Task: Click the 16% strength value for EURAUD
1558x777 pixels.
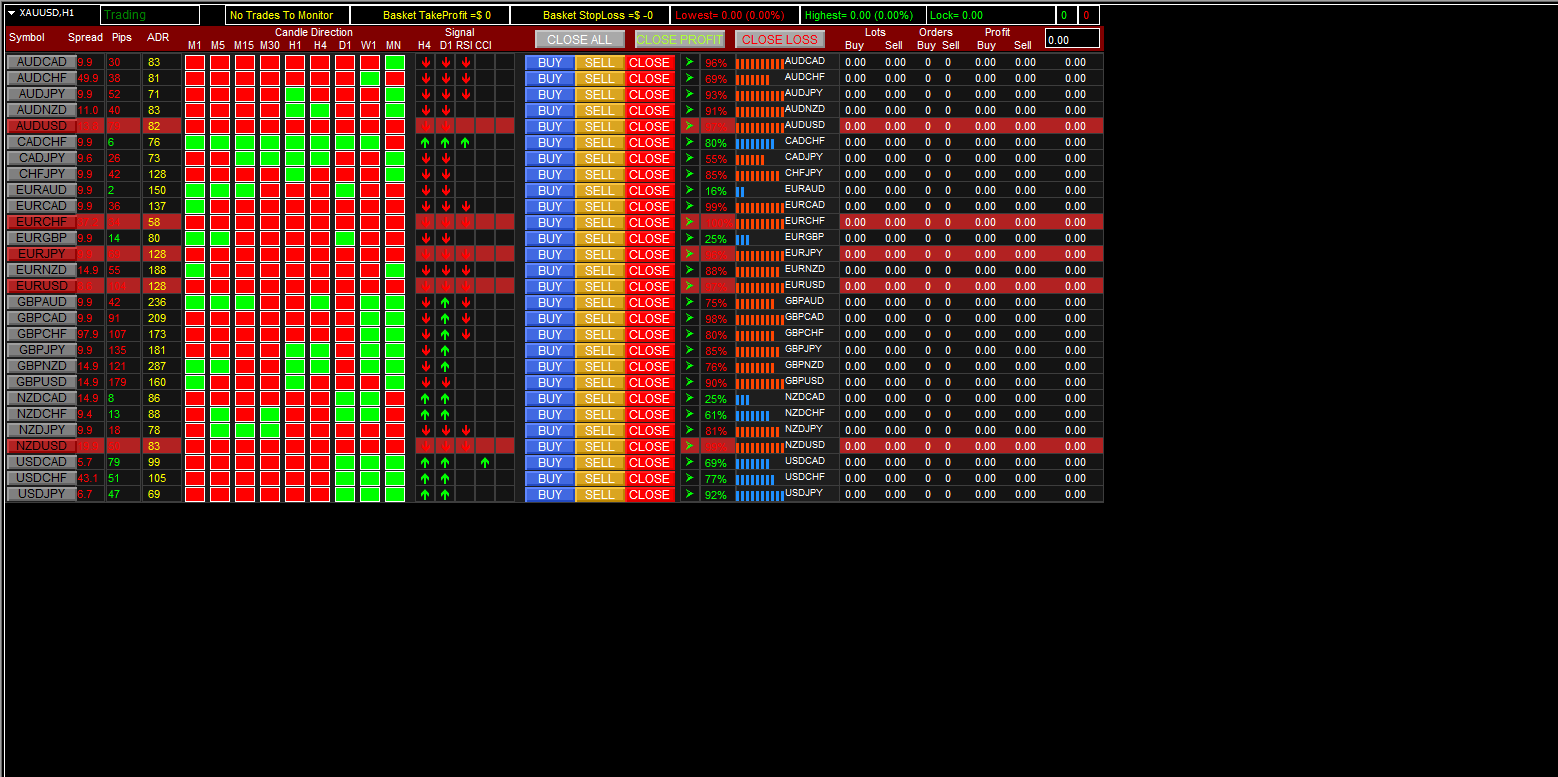Action: coord(716,191)
